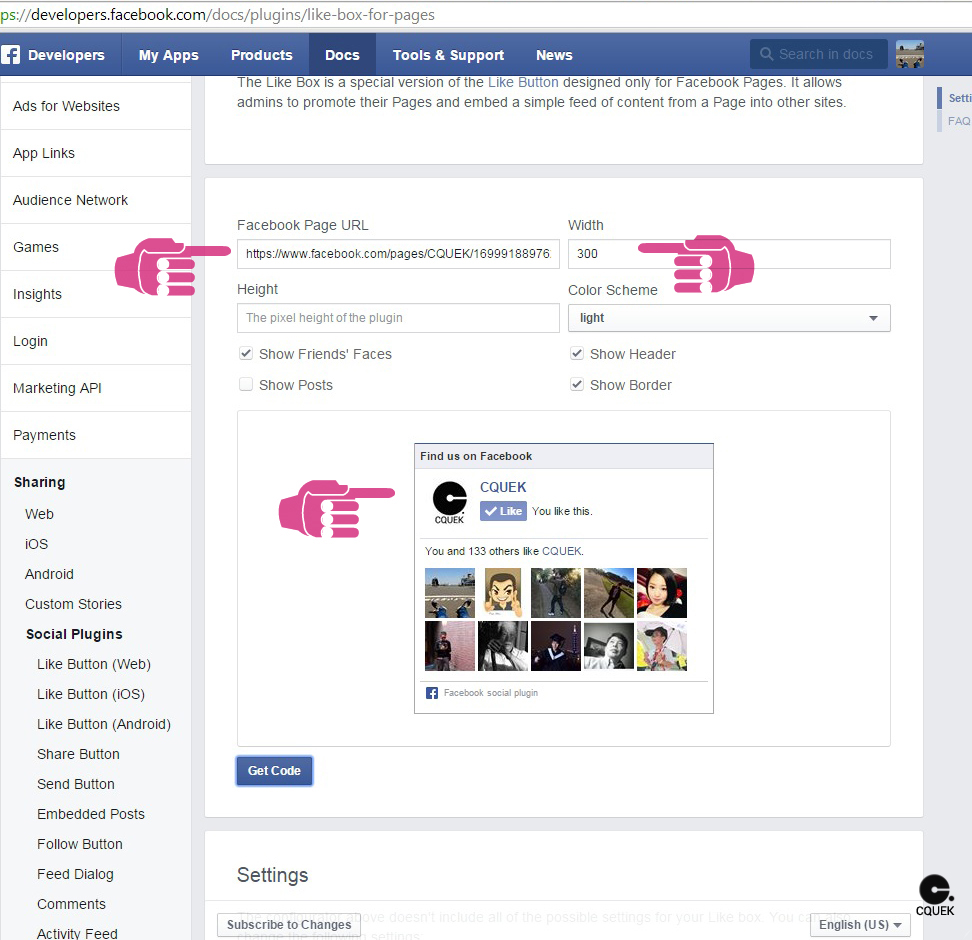Open the English (US) language dropdown
Image resolution: width=972 pixels, height=940 pixels.
click(x=860, y=924)
